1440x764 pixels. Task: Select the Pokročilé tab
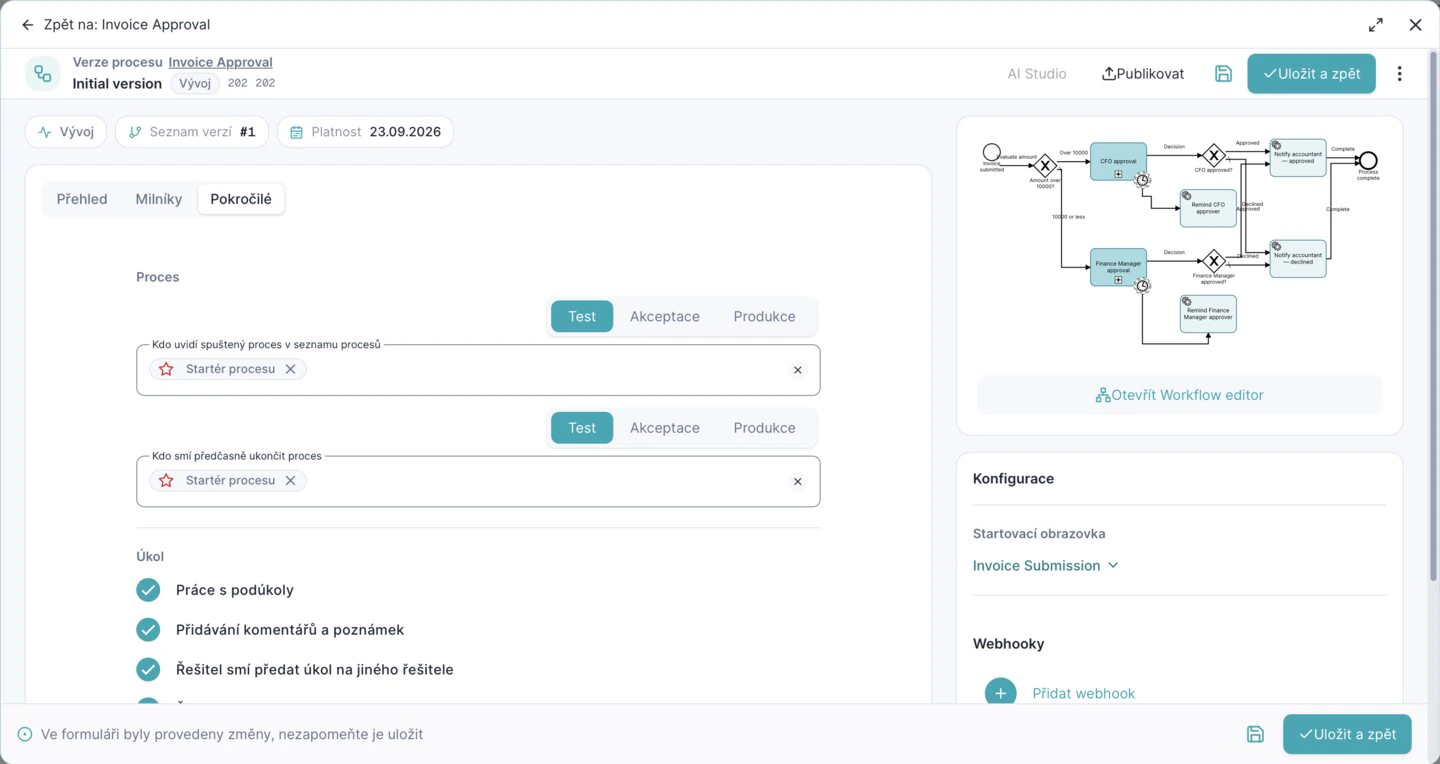(x=241, y=199)
